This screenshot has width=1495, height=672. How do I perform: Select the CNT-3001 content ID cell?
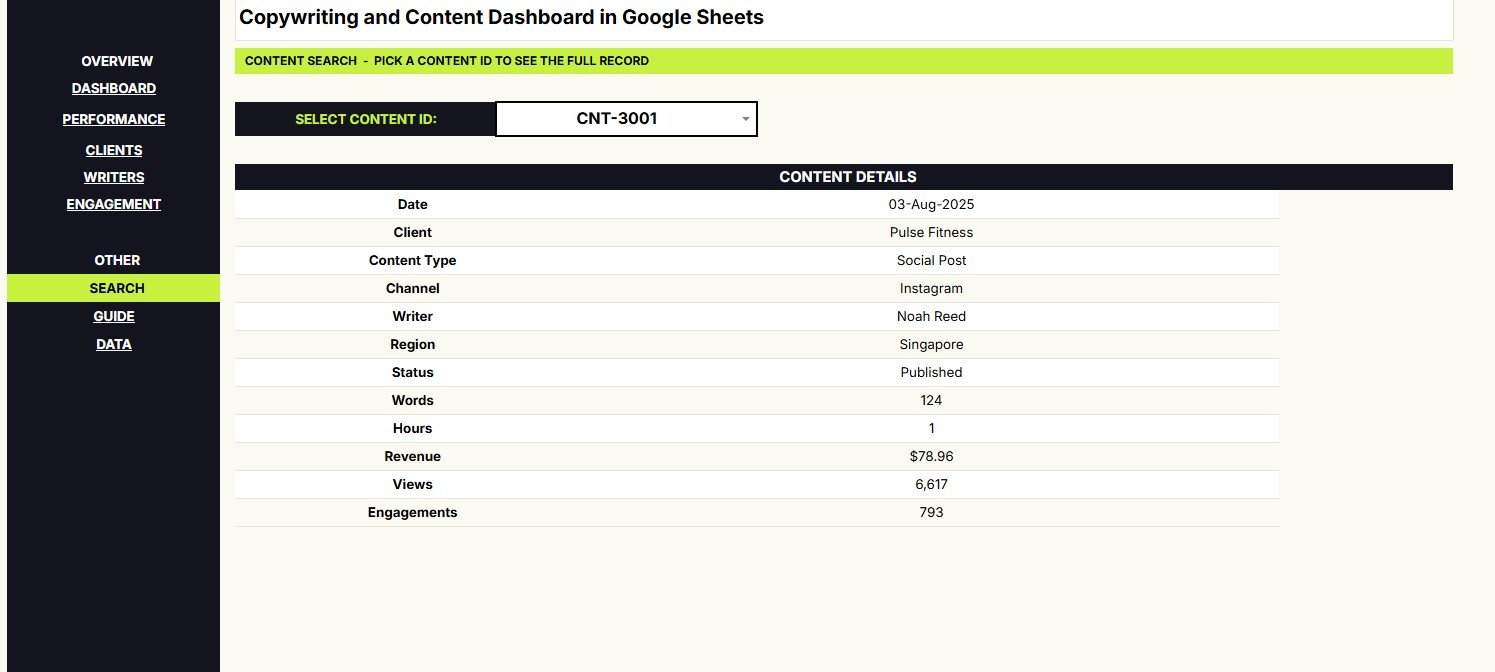point(626,119)
